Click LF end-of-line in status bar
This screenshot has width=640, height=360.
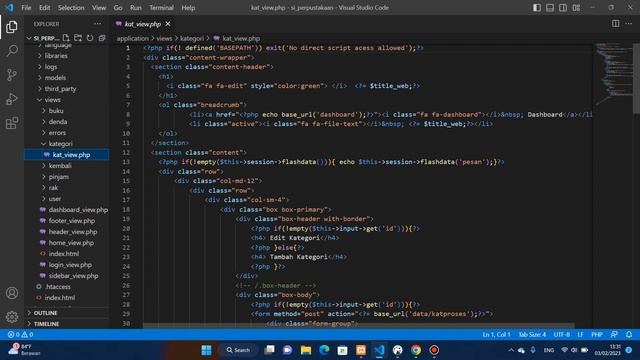pyautogui.click(x=580, y=334)
